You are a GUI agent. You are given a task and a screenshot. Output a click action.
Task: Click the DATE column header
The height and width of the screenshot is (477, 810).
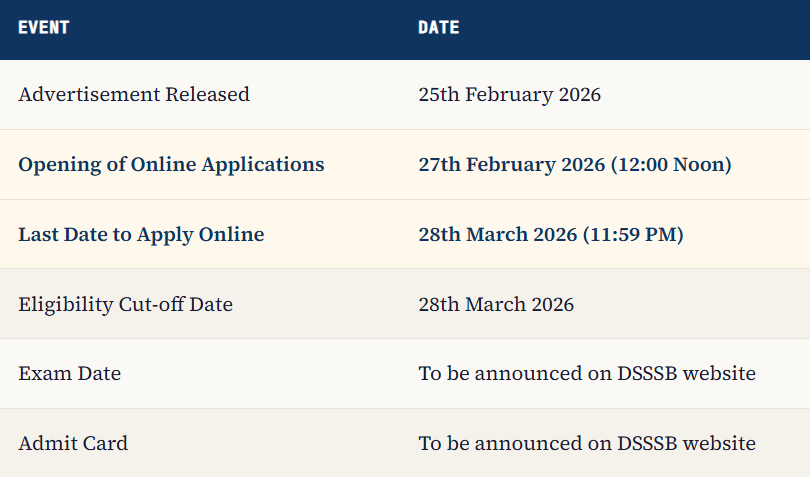tap(438, 28)
